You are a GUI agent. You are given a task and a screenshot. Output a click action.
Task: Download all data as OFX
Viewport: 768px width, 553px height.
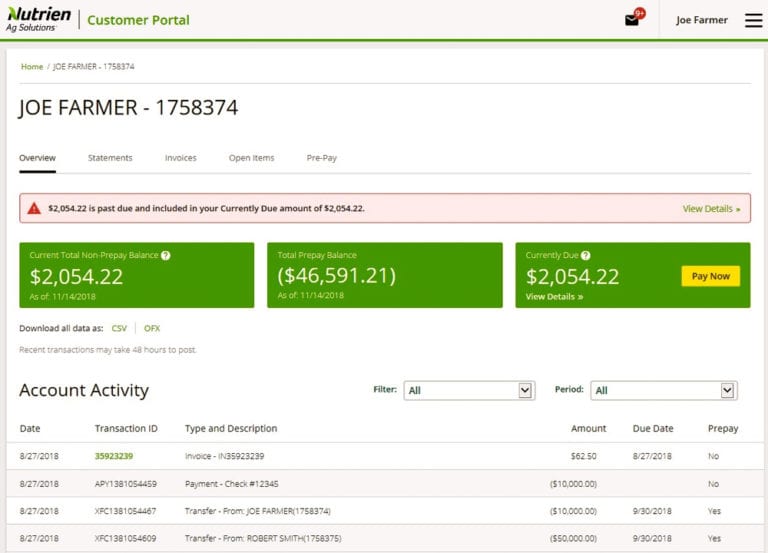point(152,328)
